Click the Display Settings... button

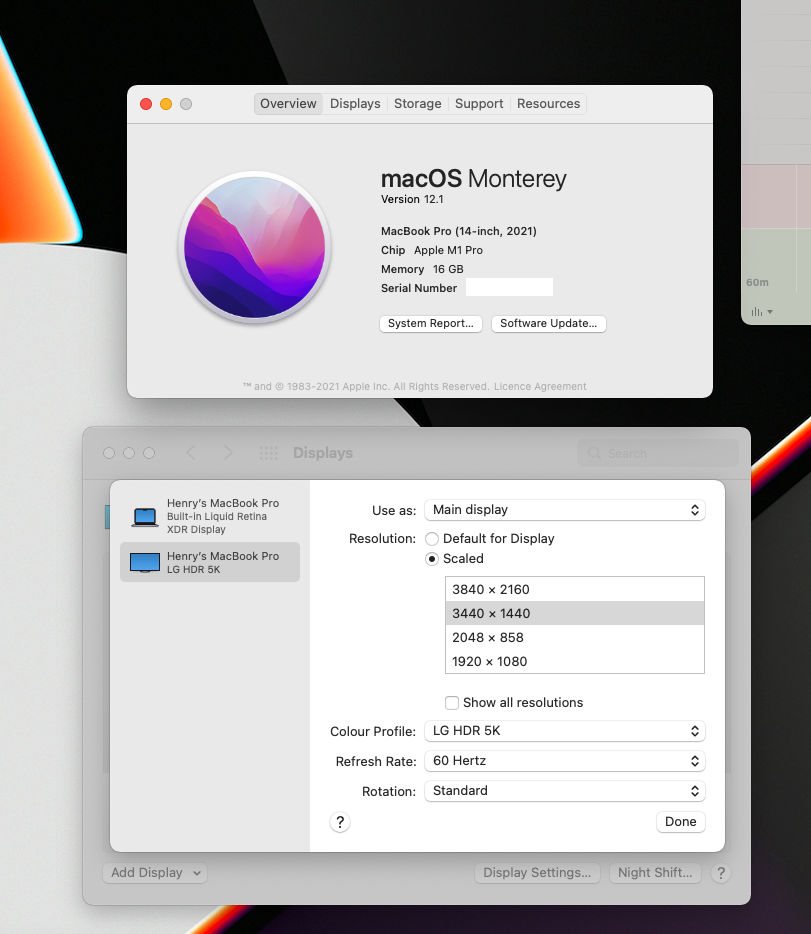coord(537,873)
